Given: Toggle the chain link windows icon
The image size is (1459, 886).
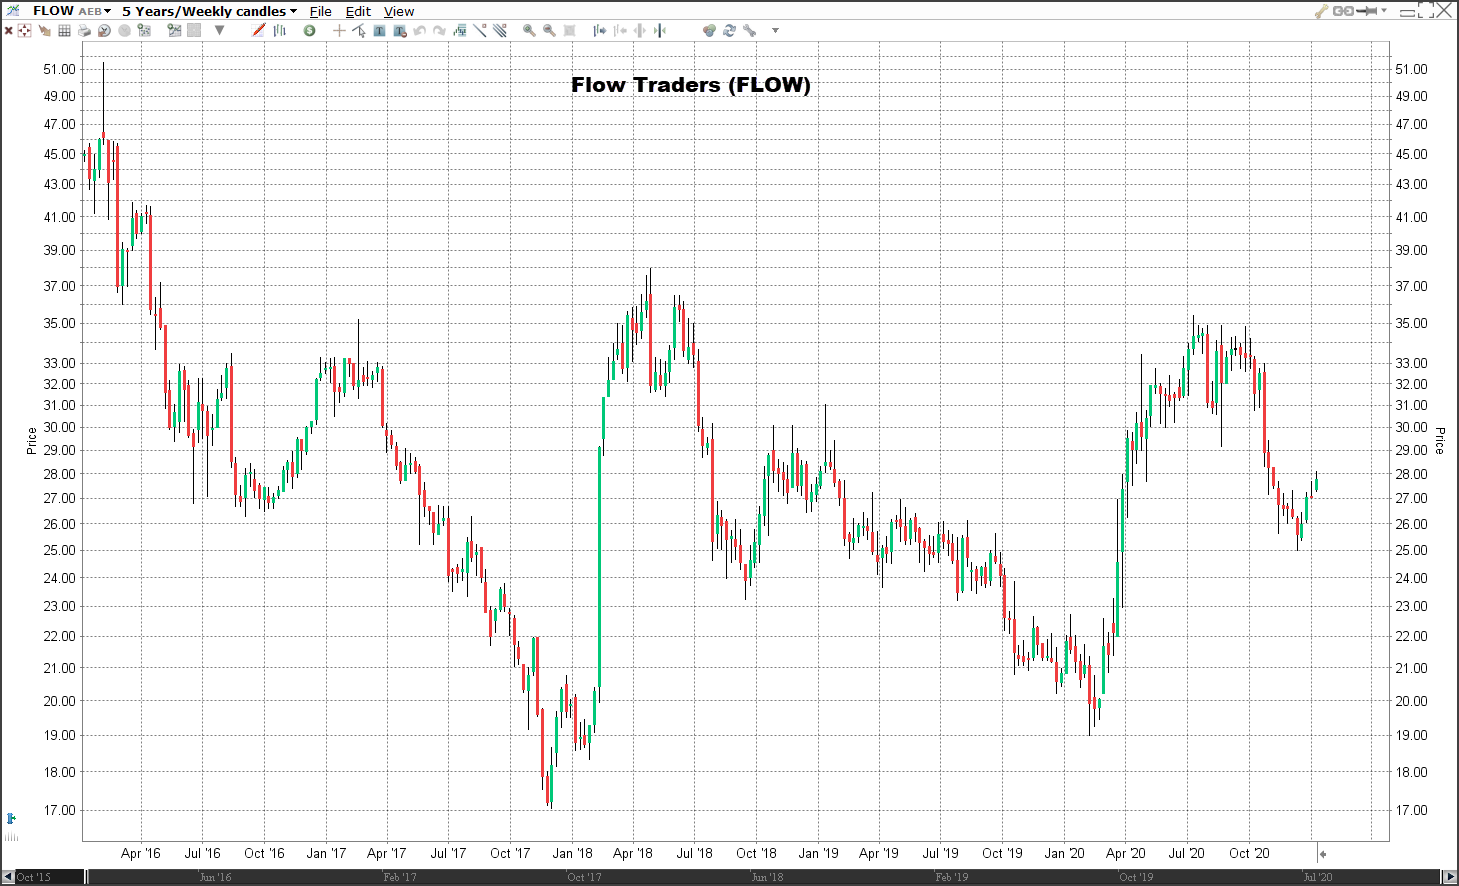Looking at the screenshot, I should tap(1343, 11).
